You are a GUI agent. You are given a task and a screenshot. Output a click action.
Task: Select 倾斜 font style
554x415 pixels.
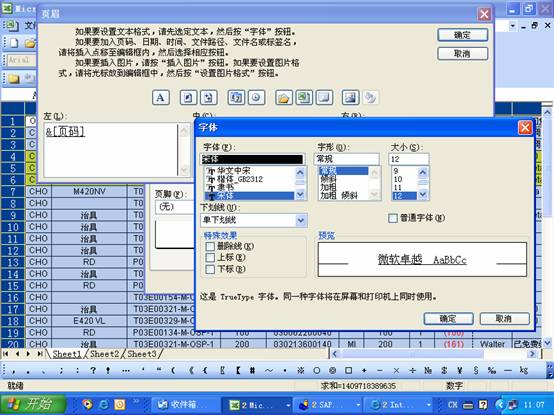point(343,179)
